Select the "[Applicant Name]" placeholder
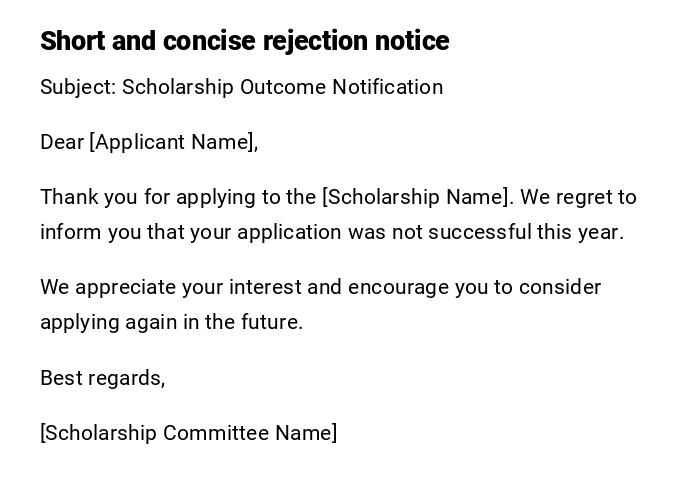The image size is (700, 495). (174, 142)
